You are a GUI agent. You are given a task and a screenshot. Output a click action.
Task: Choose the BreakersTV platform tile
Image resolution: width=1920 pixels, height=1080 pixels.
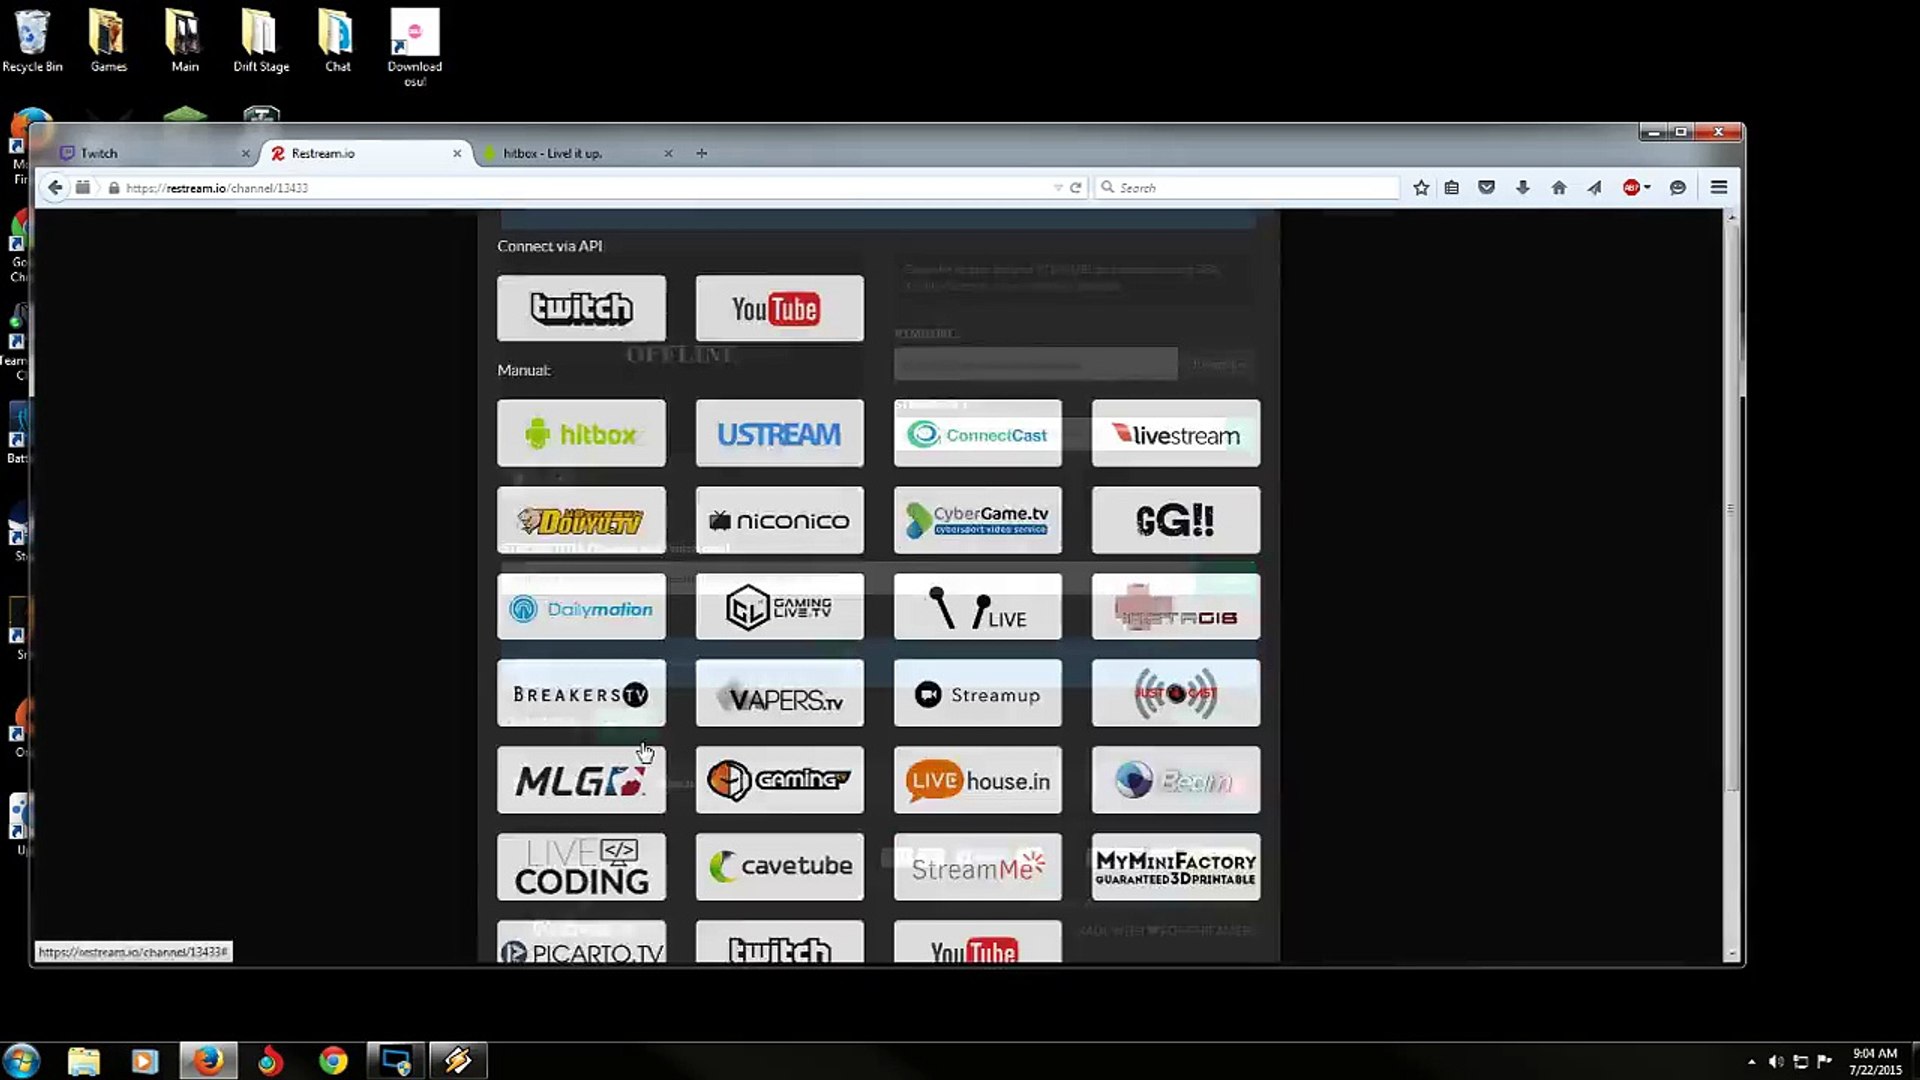coord(581,693)
